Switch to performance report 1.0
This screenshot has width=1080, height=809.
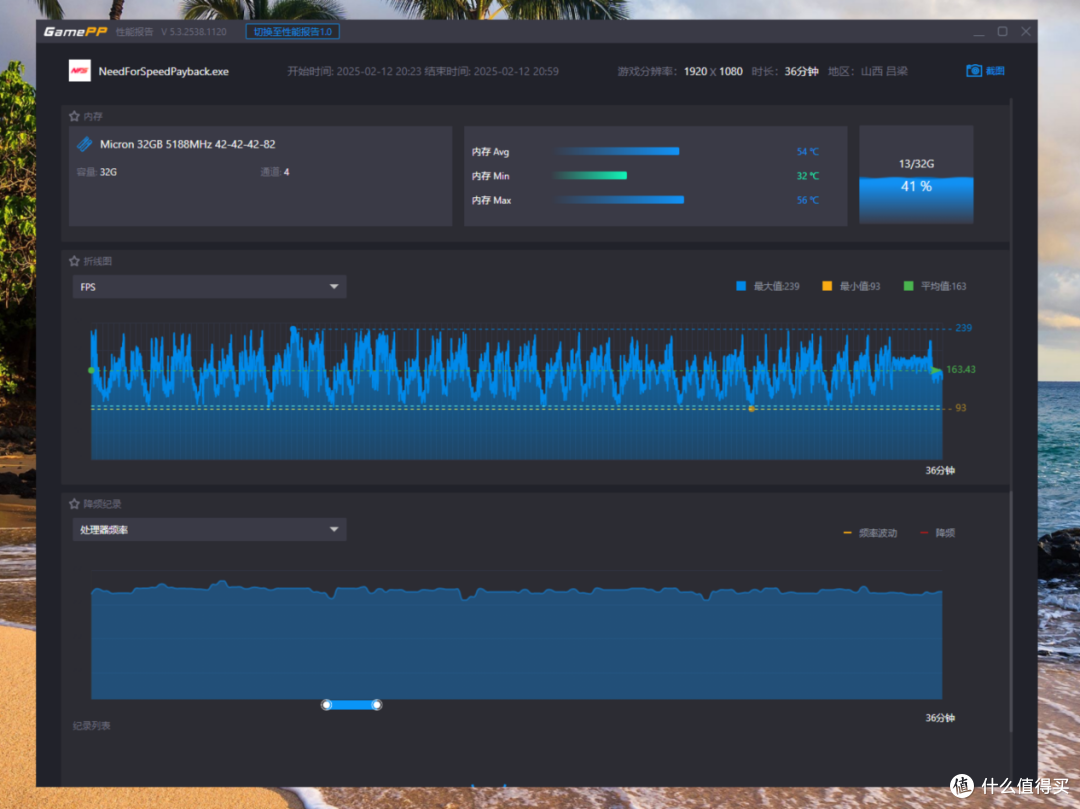(x=293, y=32)
